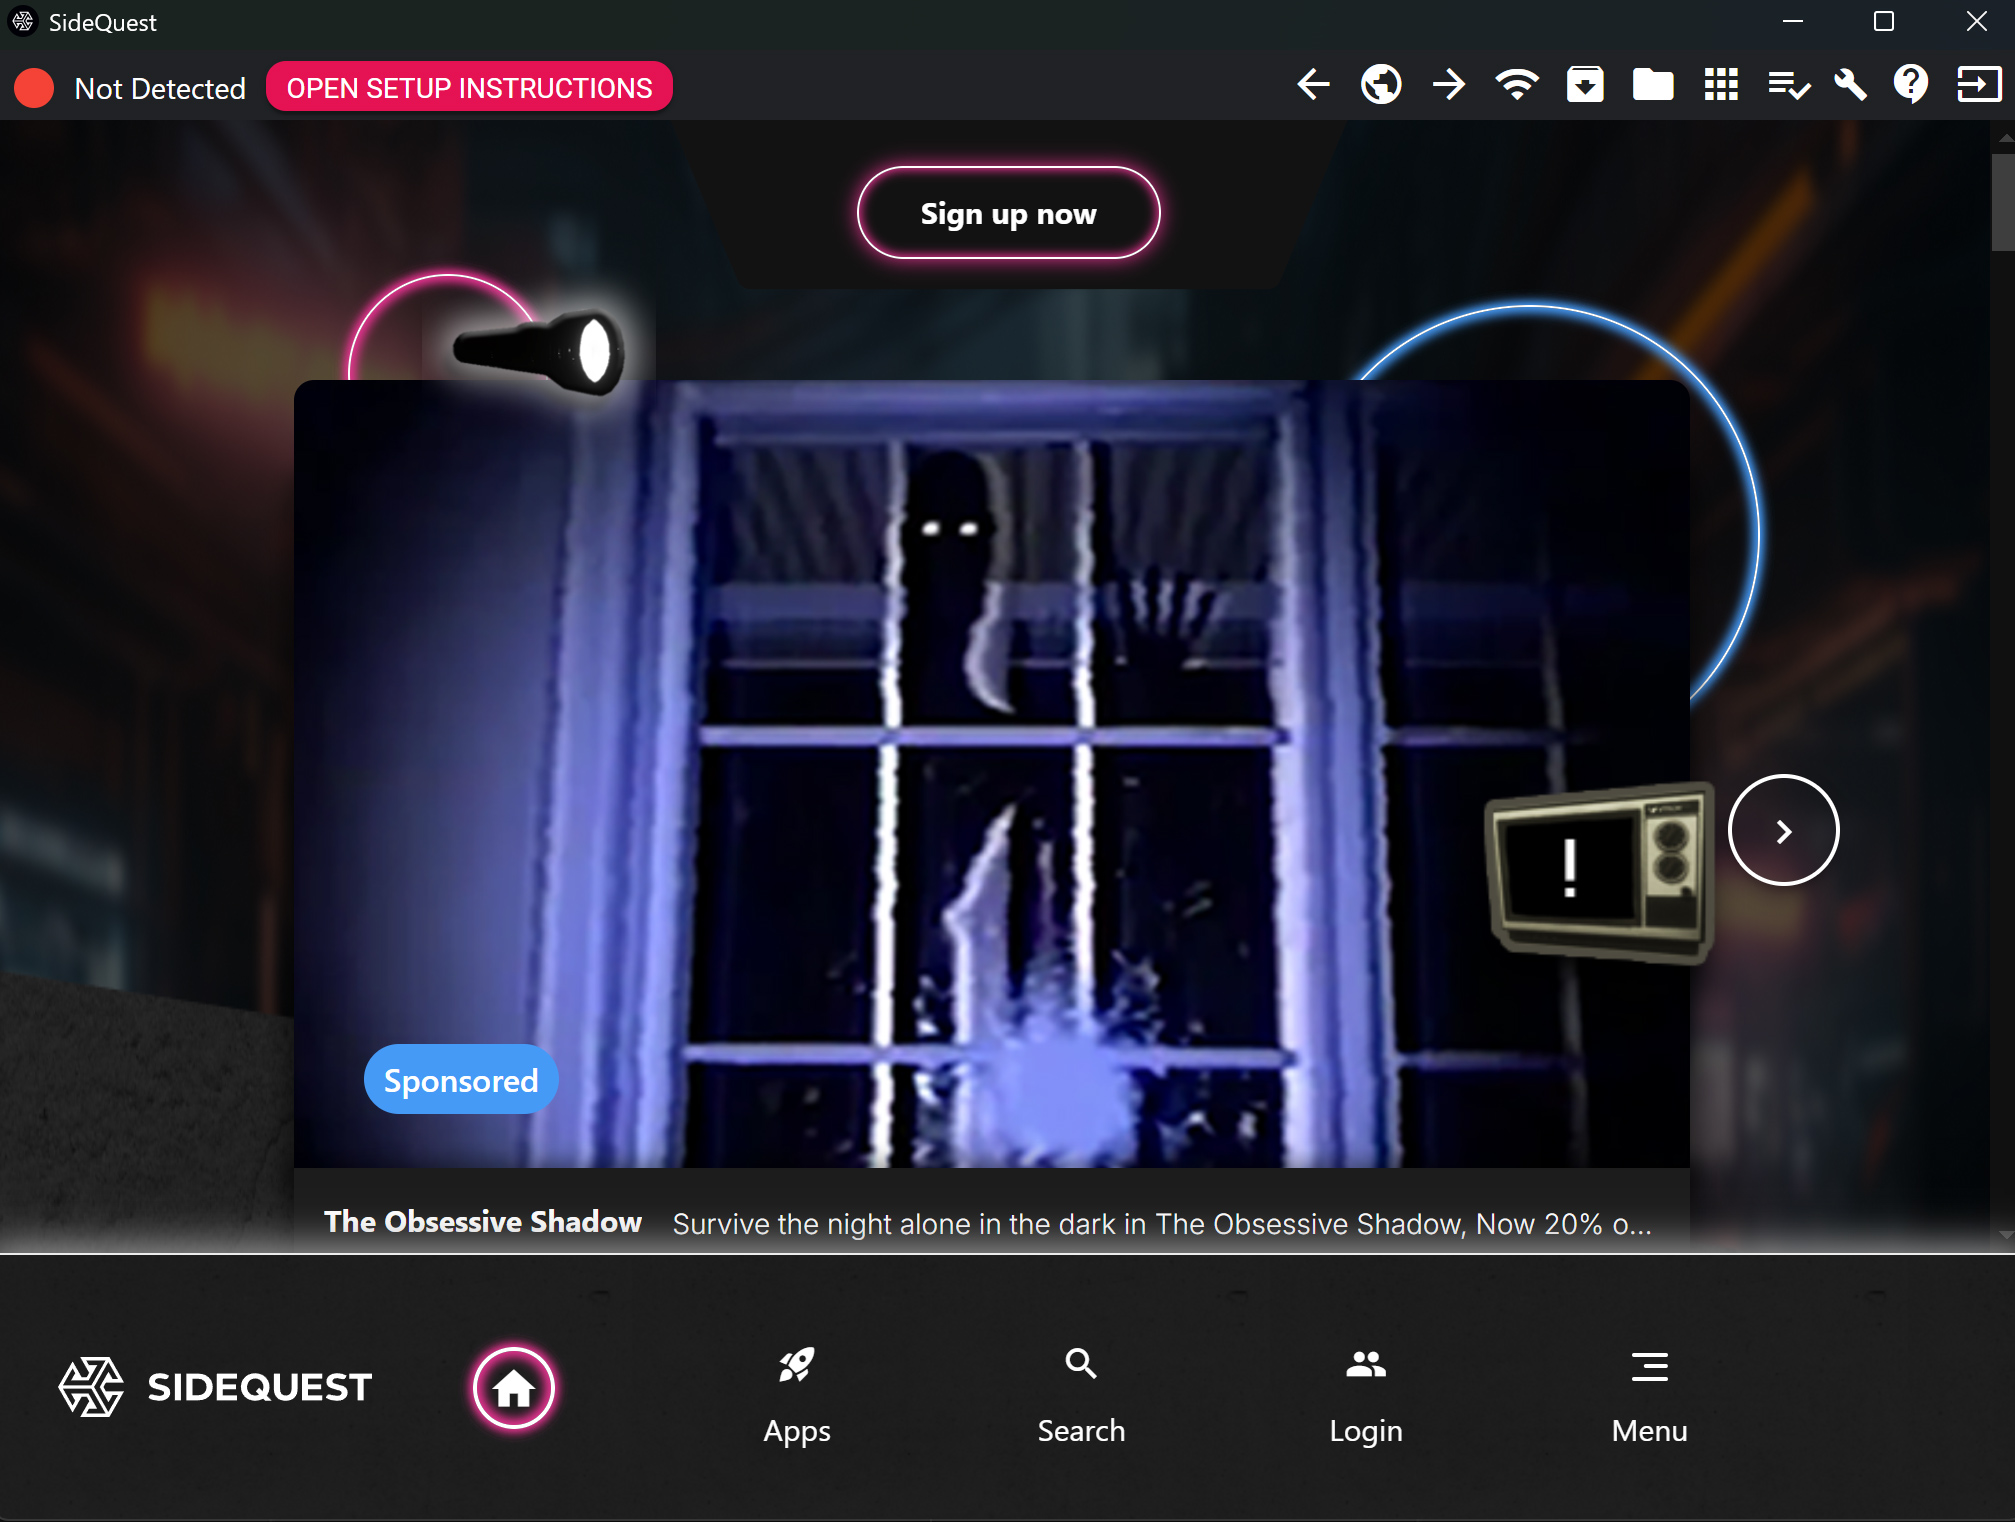Open the device settings wrench icon
Screen dimensions: 2015x1522
click(x=1850, y=86)
